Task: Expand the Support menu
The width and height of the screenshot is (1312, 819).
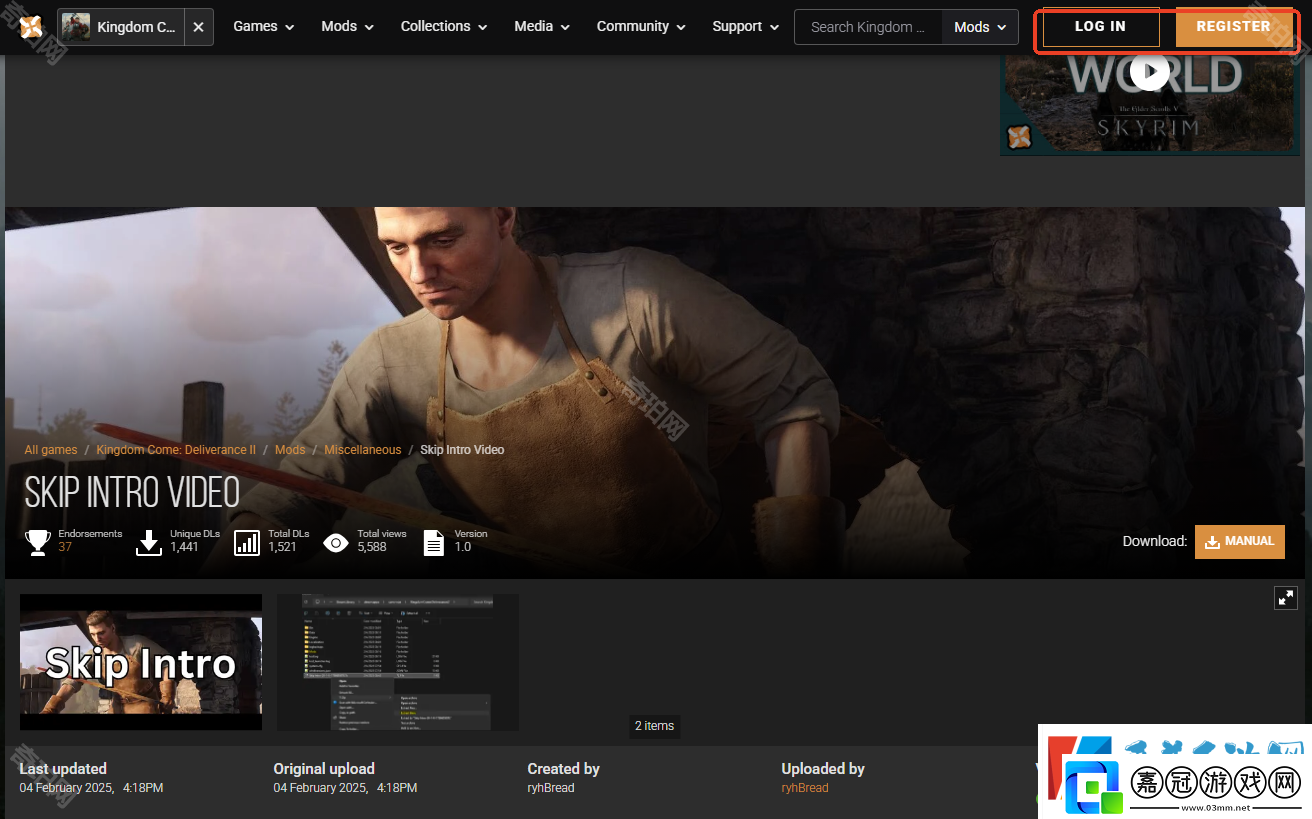Action: point(746,27)
